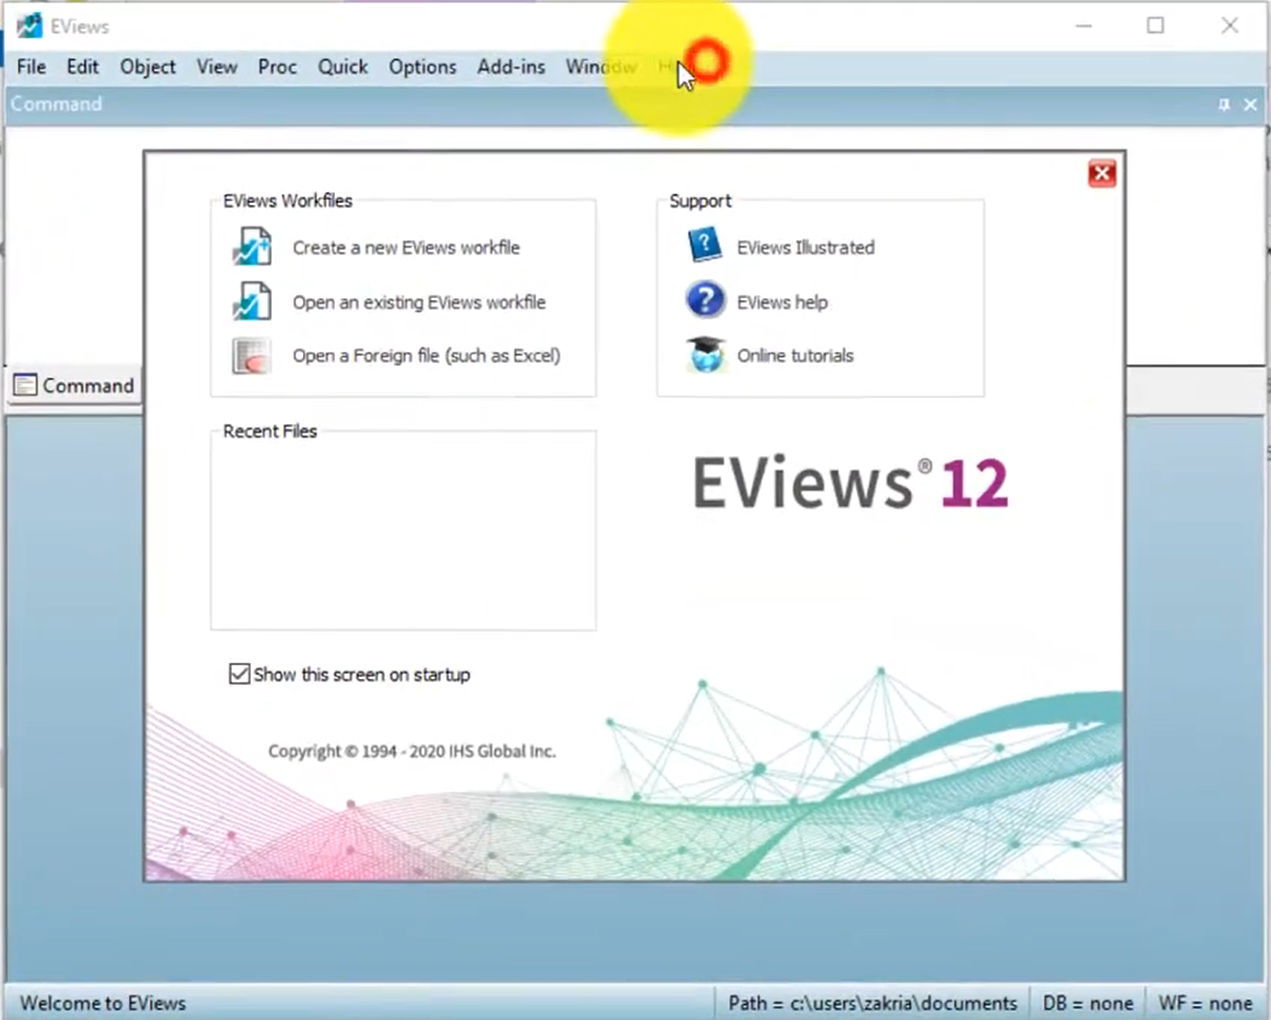
Task: Click the EViews help question mark icon
Action: tap(705, 300)
